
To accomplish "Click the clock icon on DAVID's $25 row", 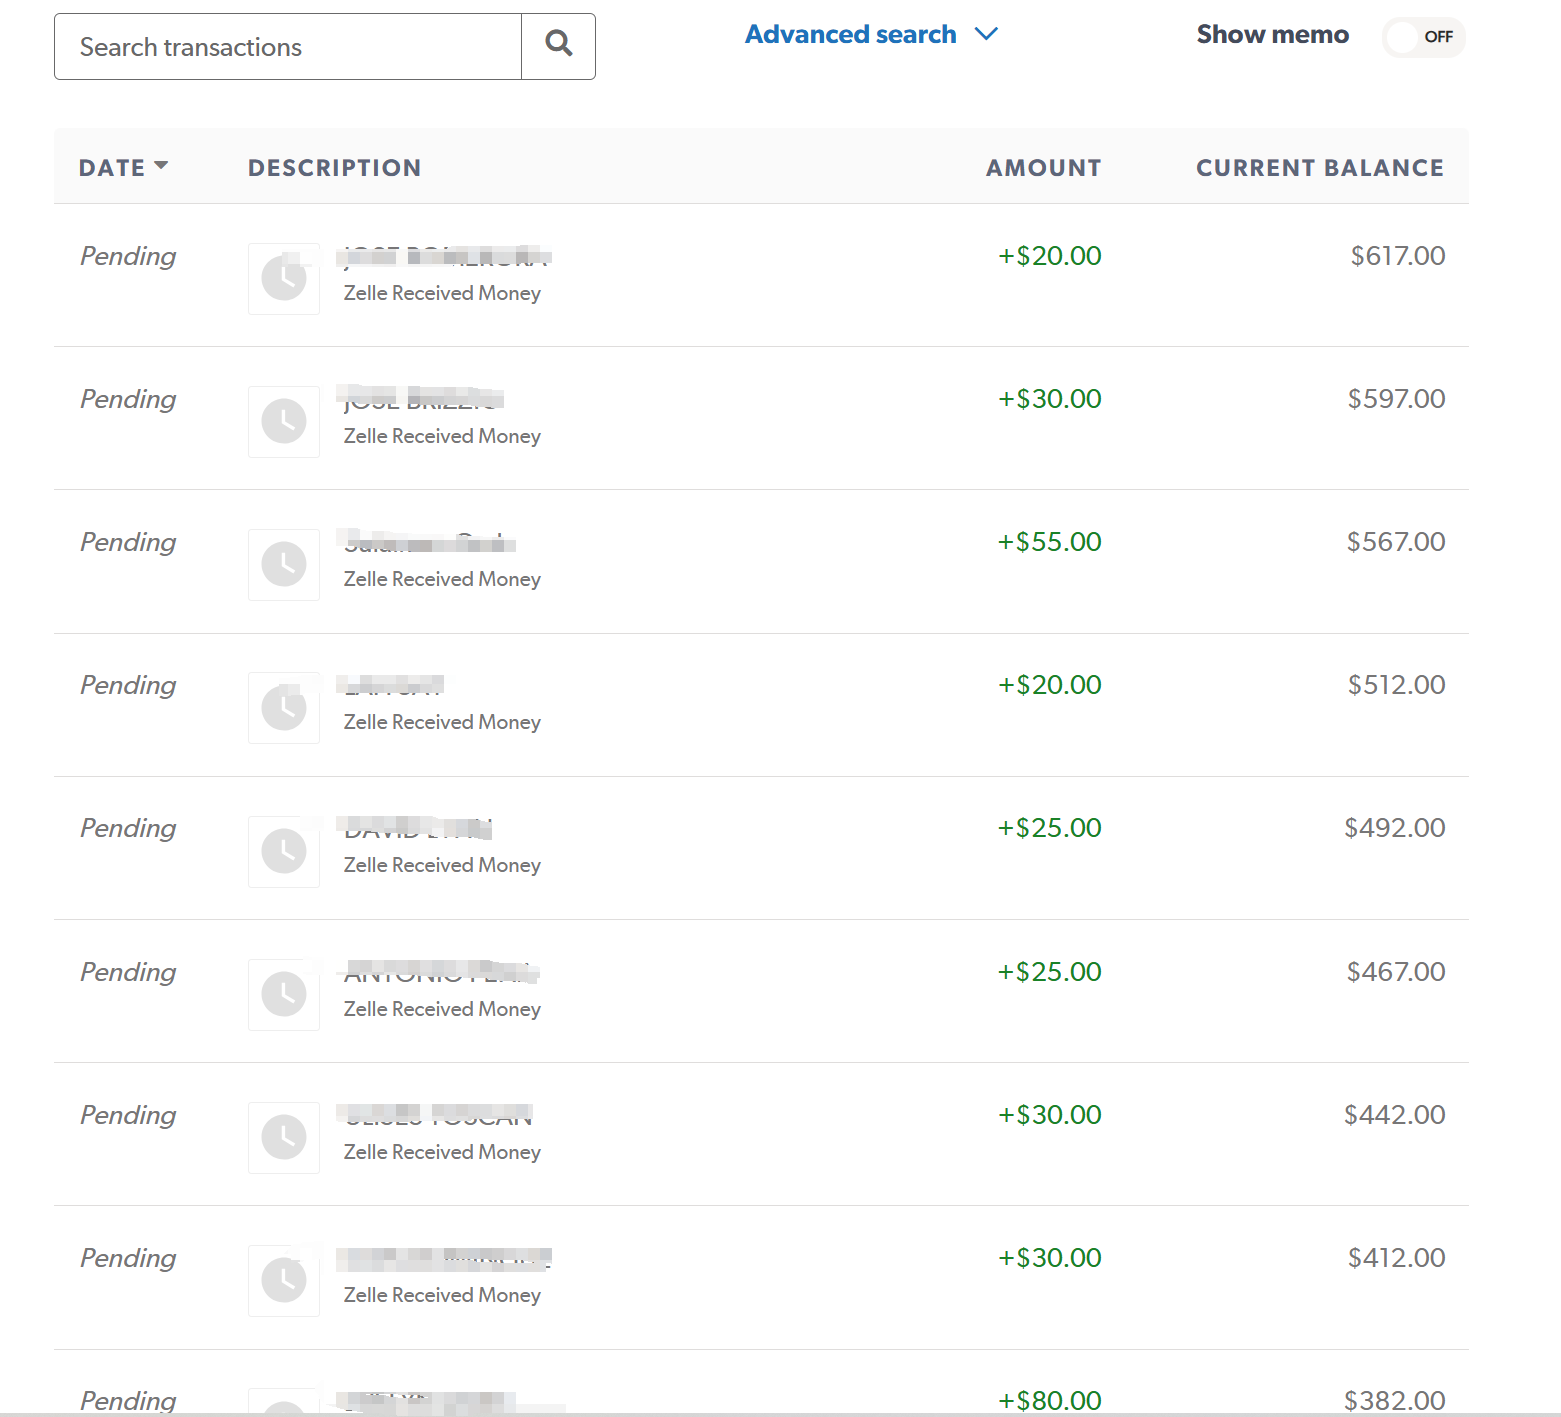I will point(283,851).
